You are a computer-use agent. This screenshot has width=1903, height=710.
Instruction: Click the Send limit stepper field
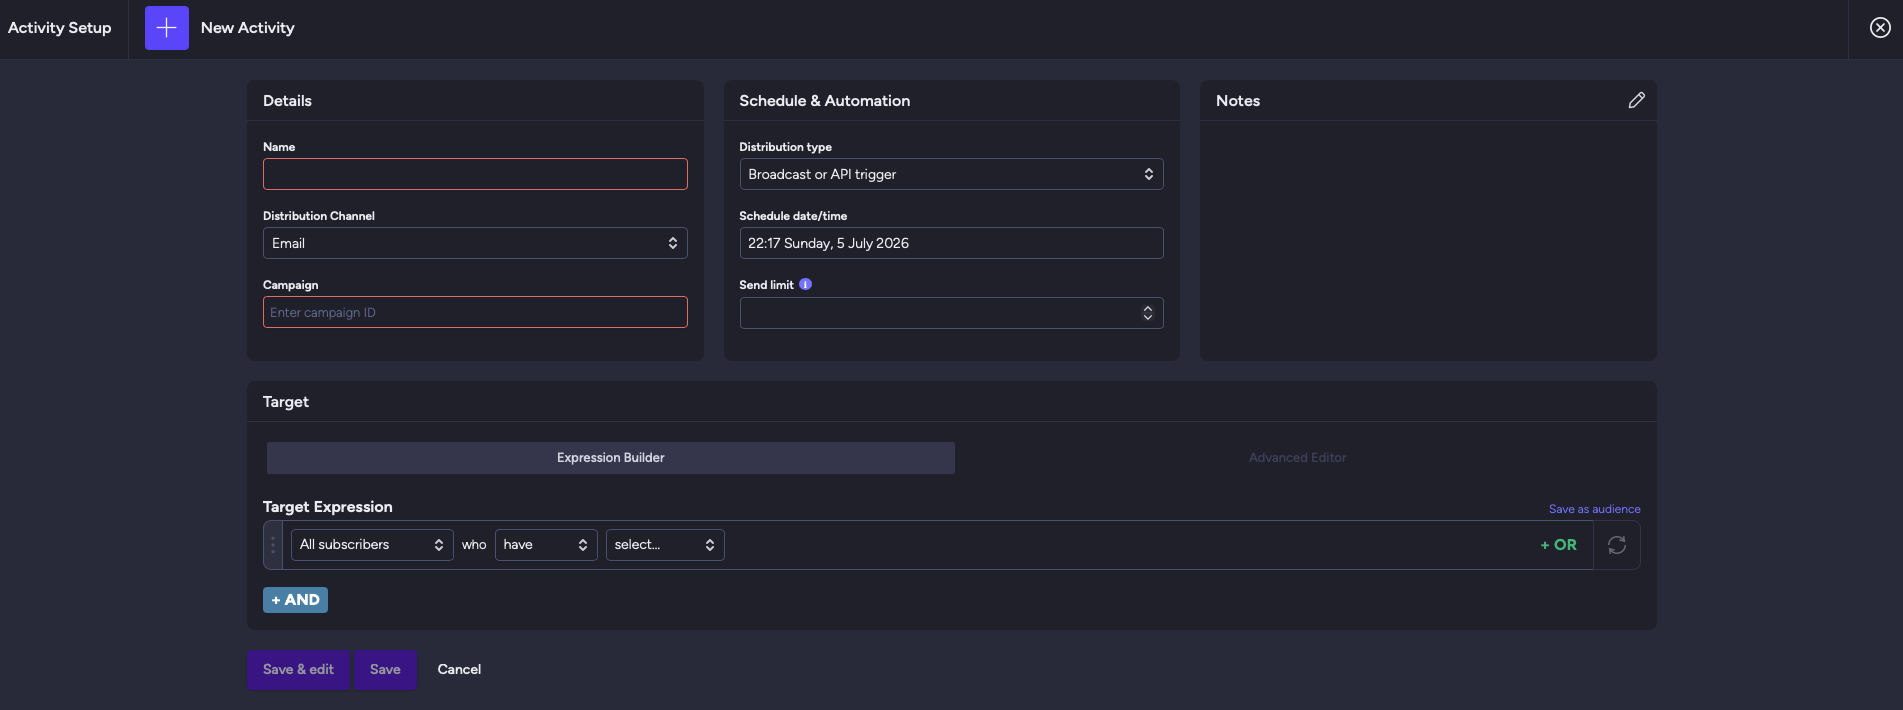[951, 313]
